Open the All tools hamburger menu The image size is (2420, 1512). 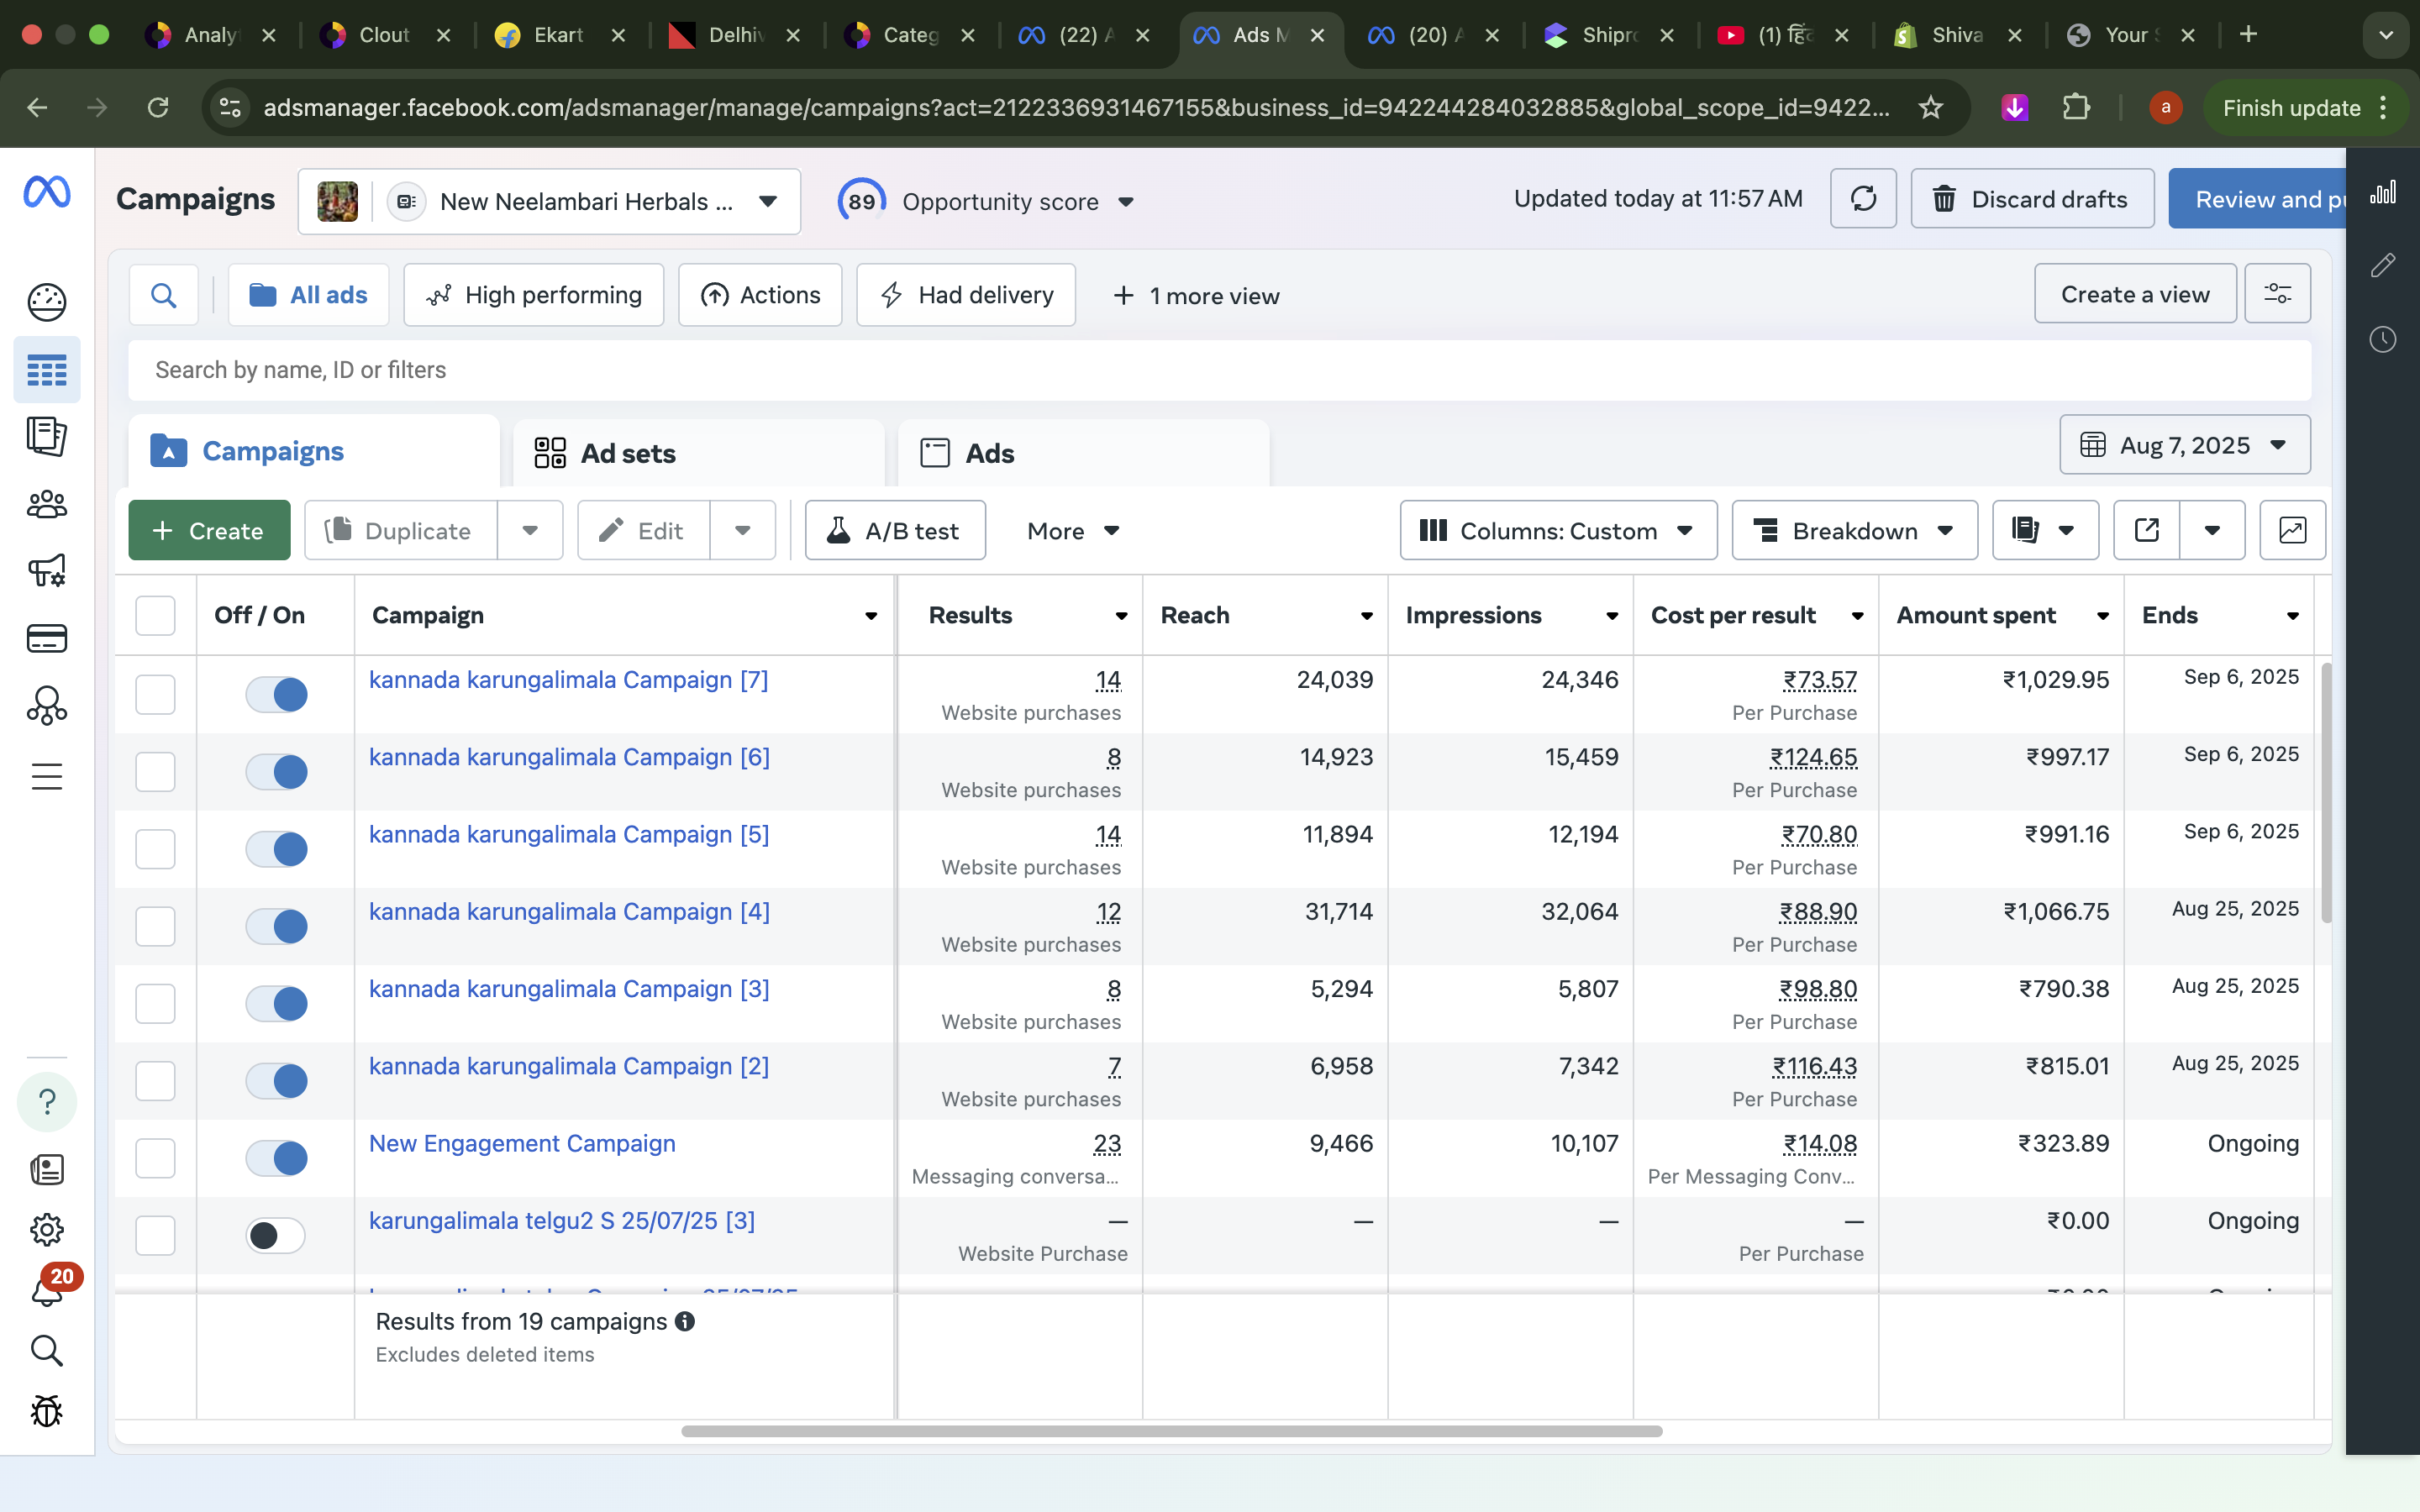tap(47, 776)
